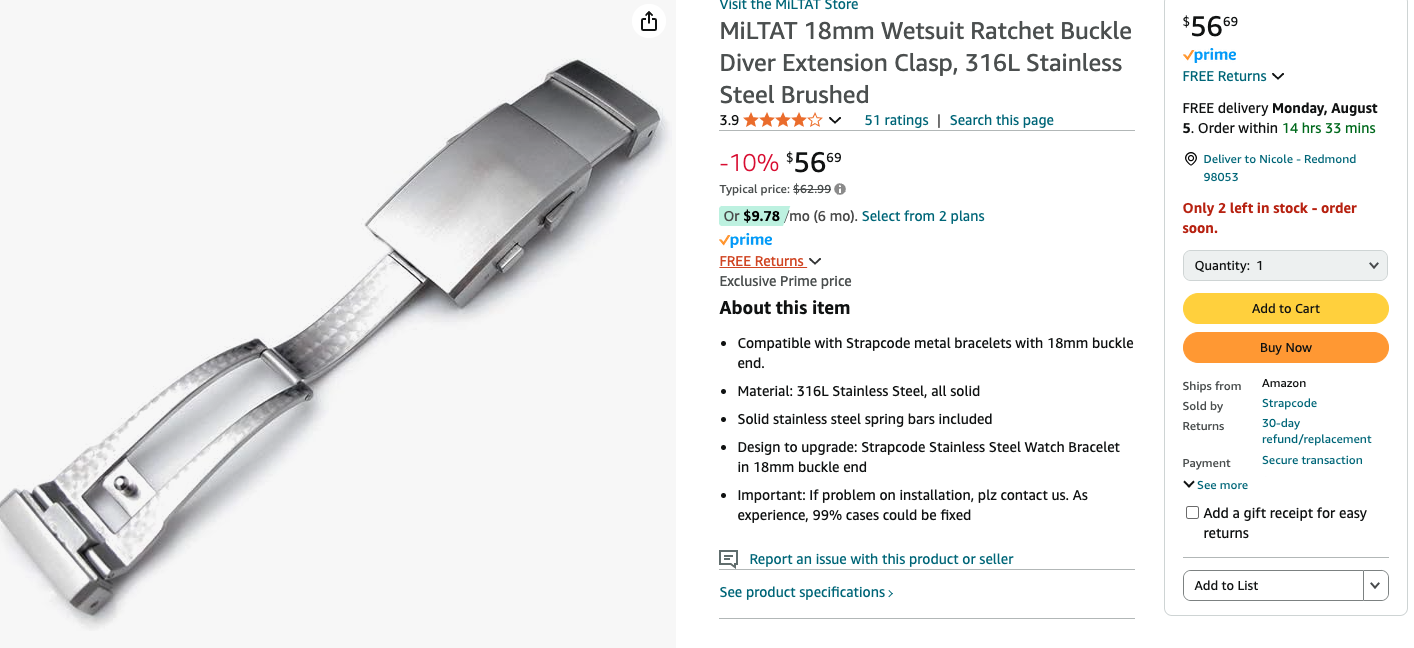The width and height of the screenshot is (1414, 648).
Task: Tick the gift receipt checkbox
Action: coord(1192,513)
